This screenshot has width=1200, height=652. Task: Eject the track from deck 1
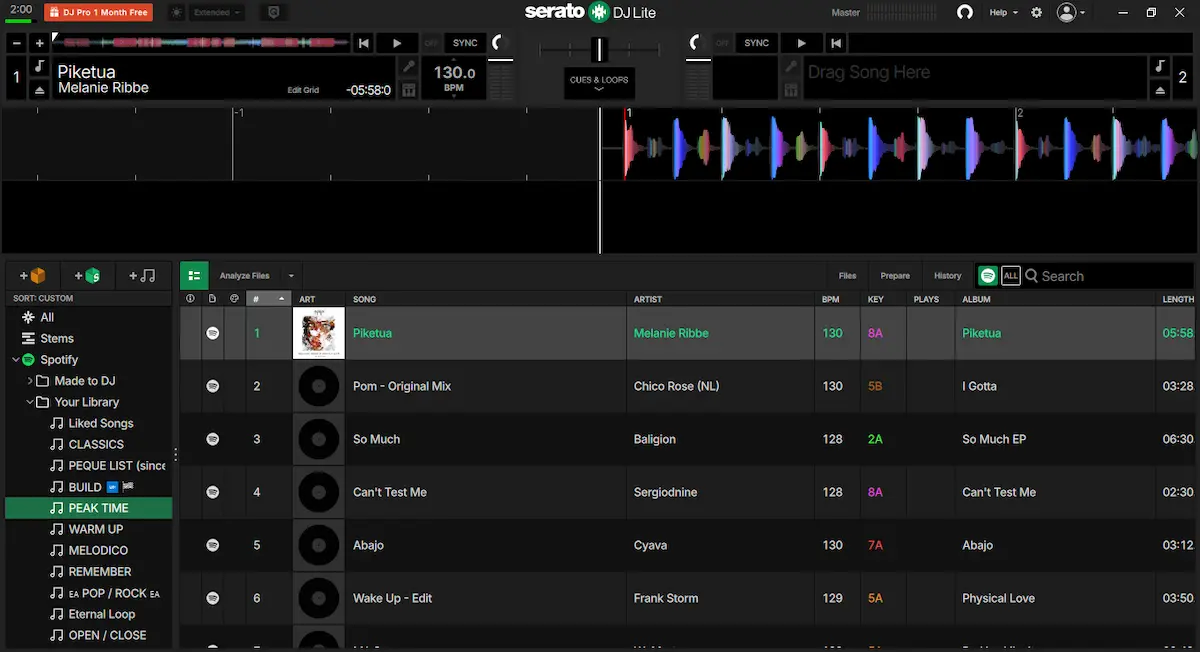40,89
